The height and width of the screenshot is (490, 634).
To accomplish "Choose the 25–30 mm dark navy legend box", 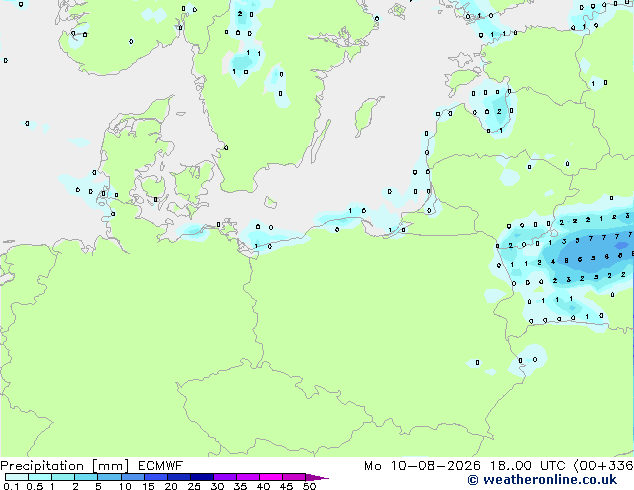I will point(202,477).
